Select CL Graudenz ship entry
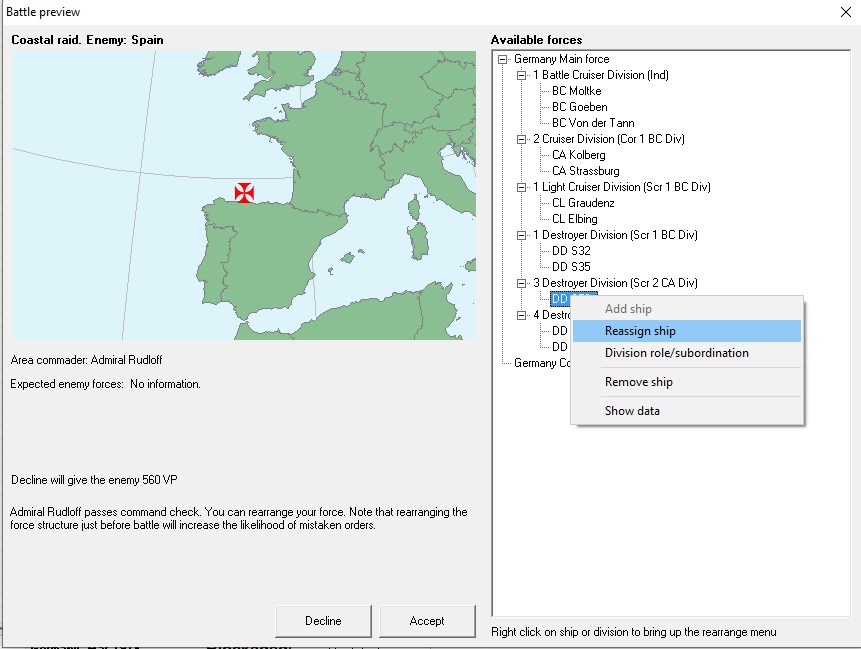 583,203
